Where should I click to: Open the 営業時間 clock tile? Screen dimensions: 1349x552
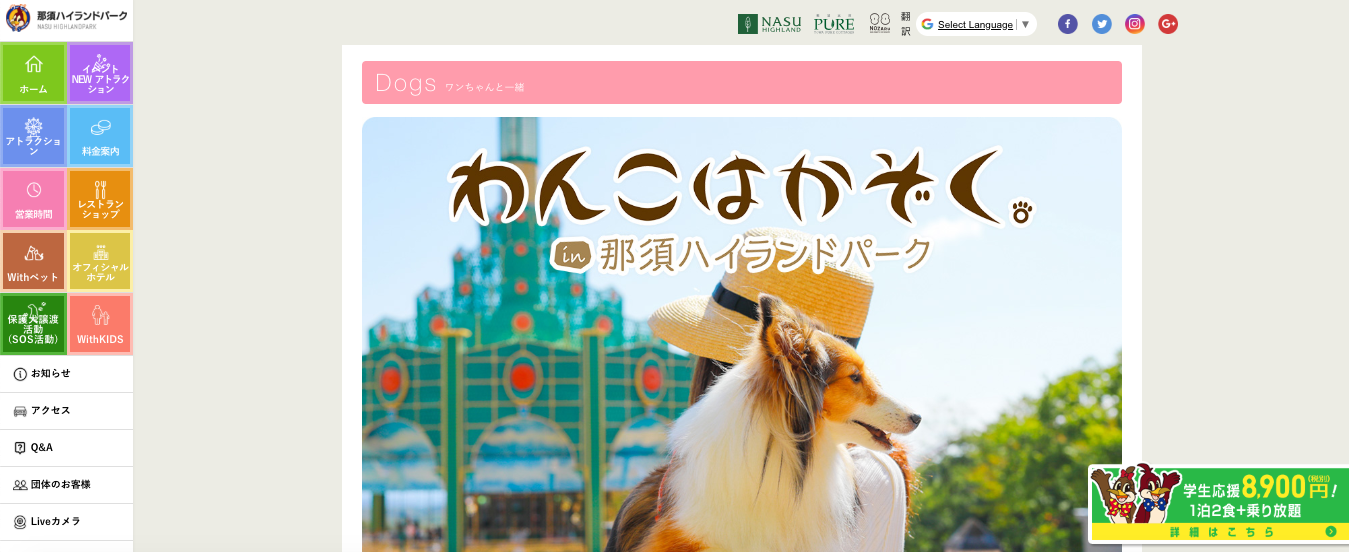pos(33,199)
